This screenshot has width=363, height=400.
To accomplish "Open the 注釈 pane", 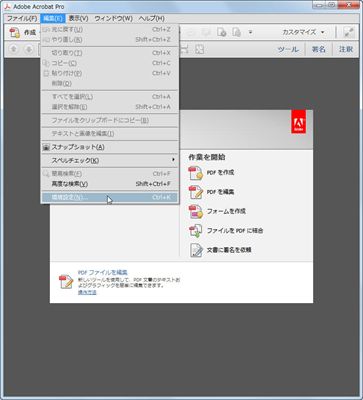I will 346,49.
